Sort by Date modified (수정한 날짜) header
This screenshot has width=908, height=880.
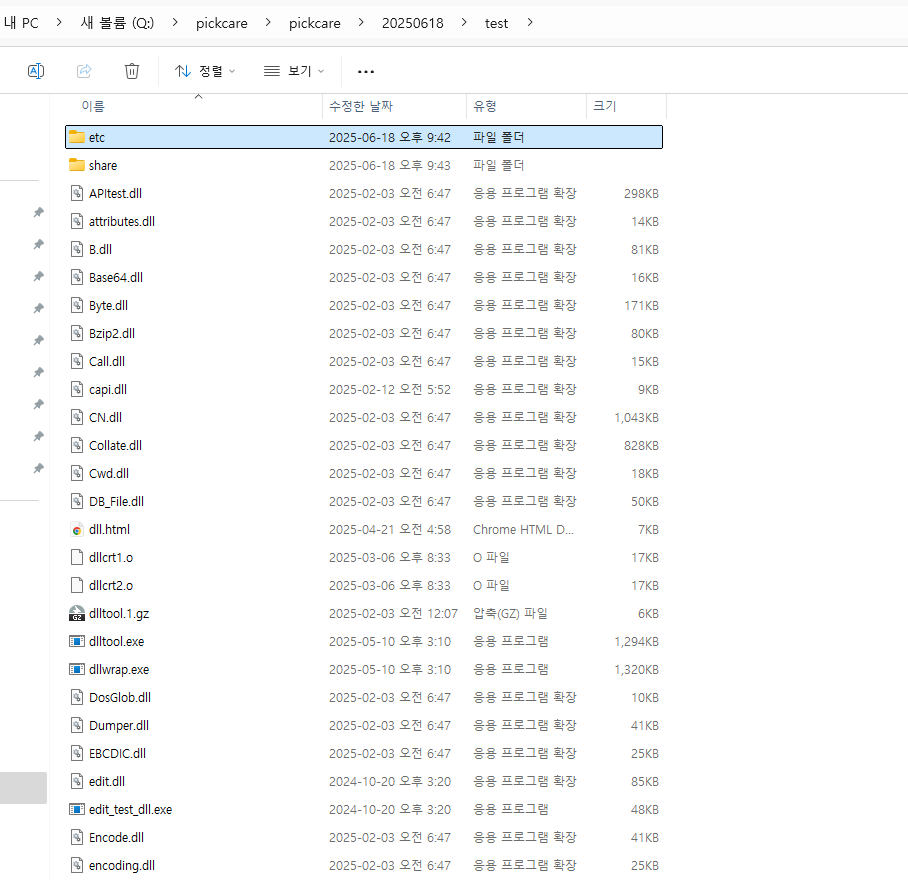pyautogui.click(x=361, y=106)
